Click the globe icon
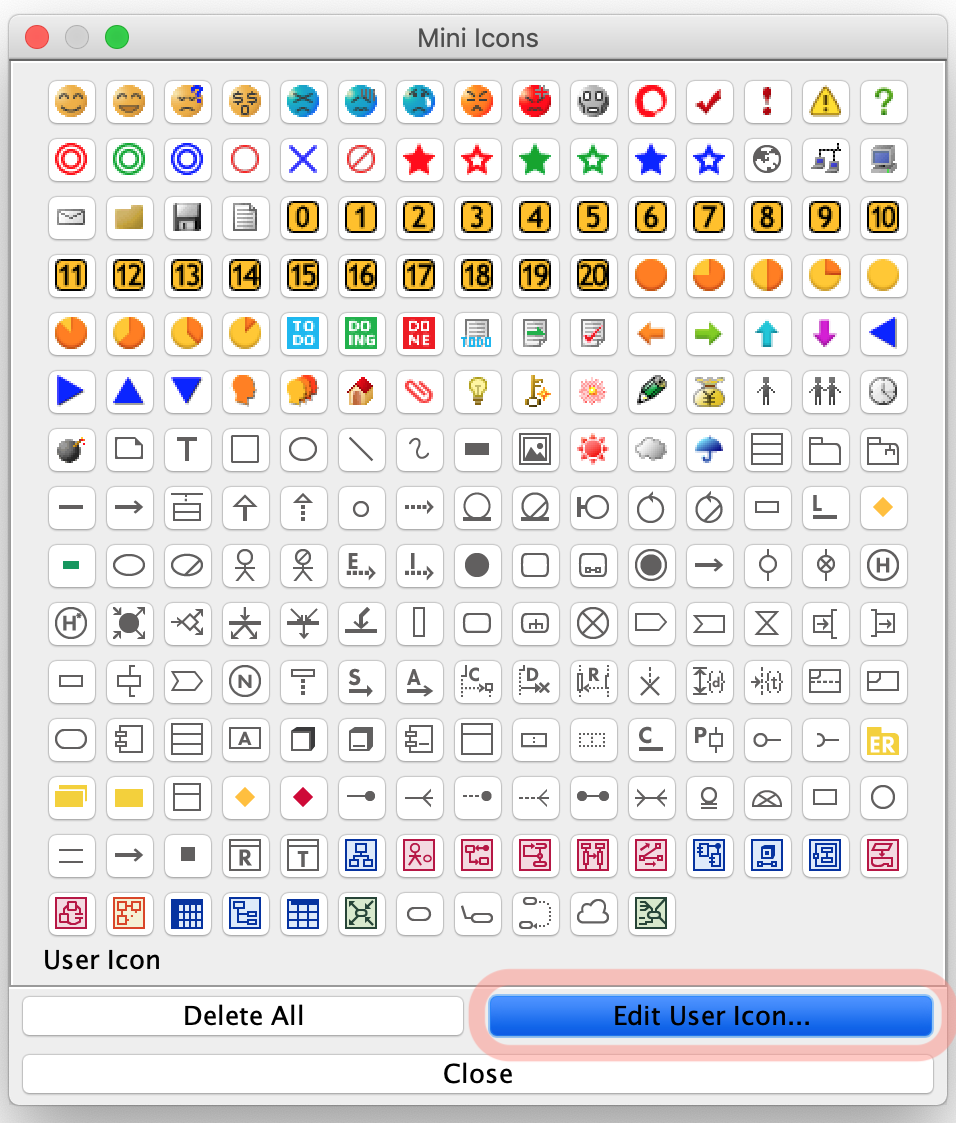 pos(767,160)
